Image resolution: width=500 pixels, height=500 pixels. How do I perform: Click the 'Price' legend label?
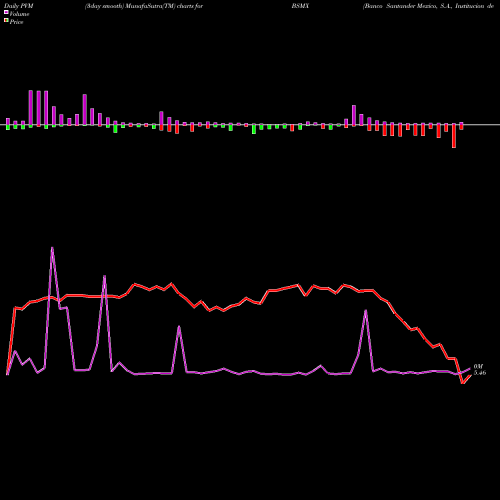pos(16,22)
